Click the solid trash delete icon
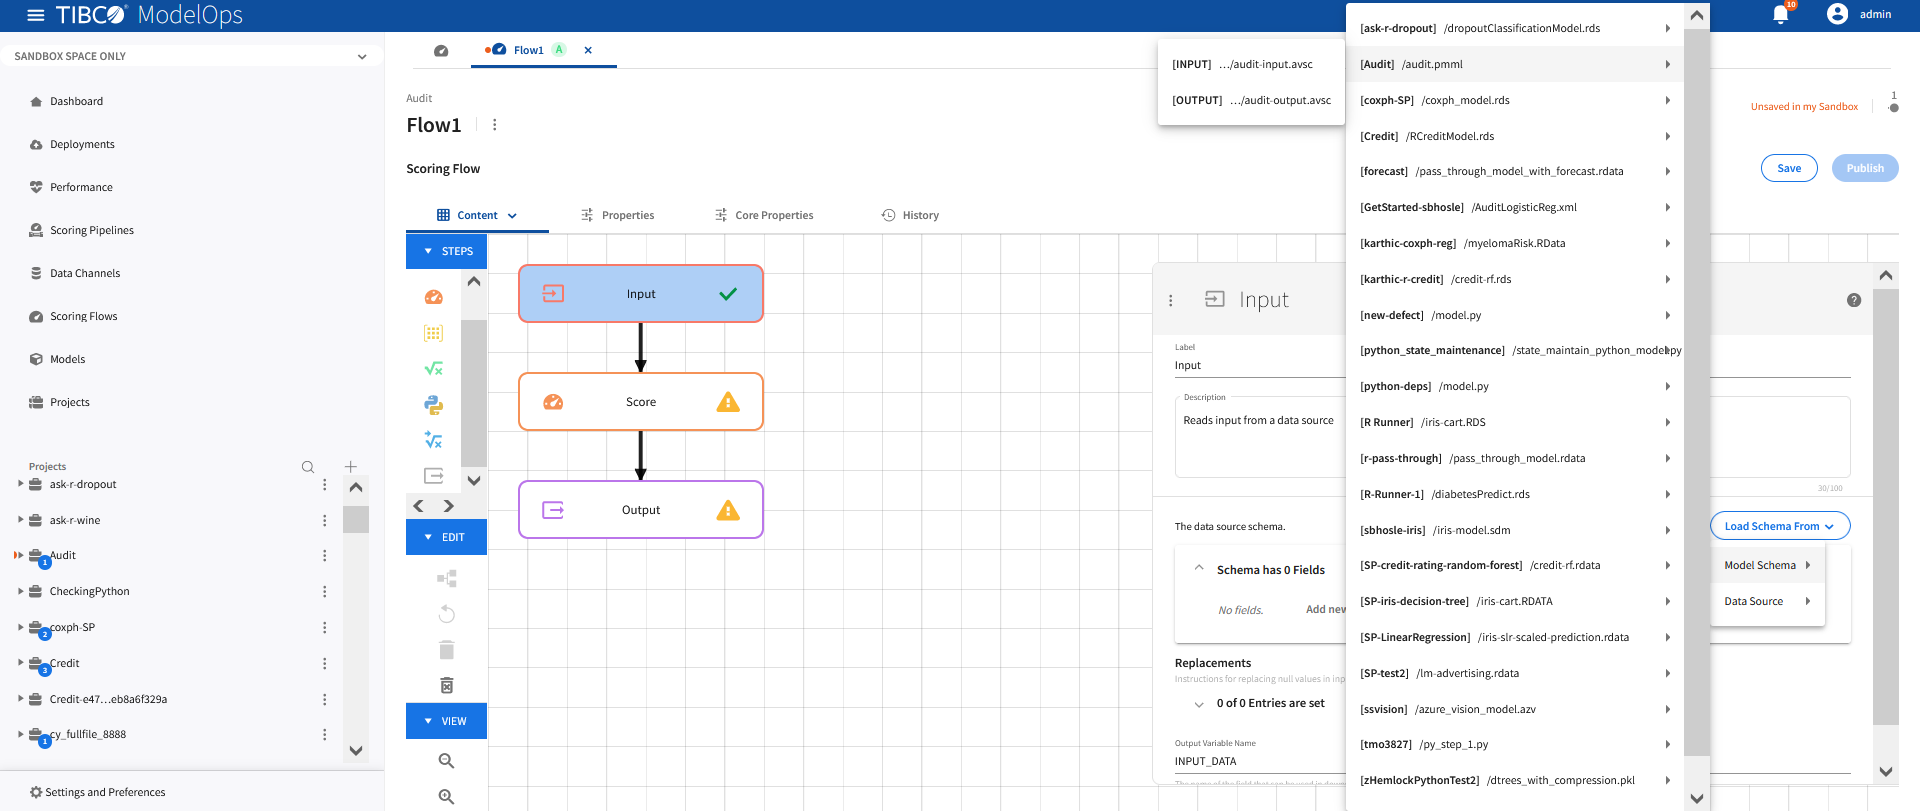Screen dimensions: 1920x811 click(447, 650)
